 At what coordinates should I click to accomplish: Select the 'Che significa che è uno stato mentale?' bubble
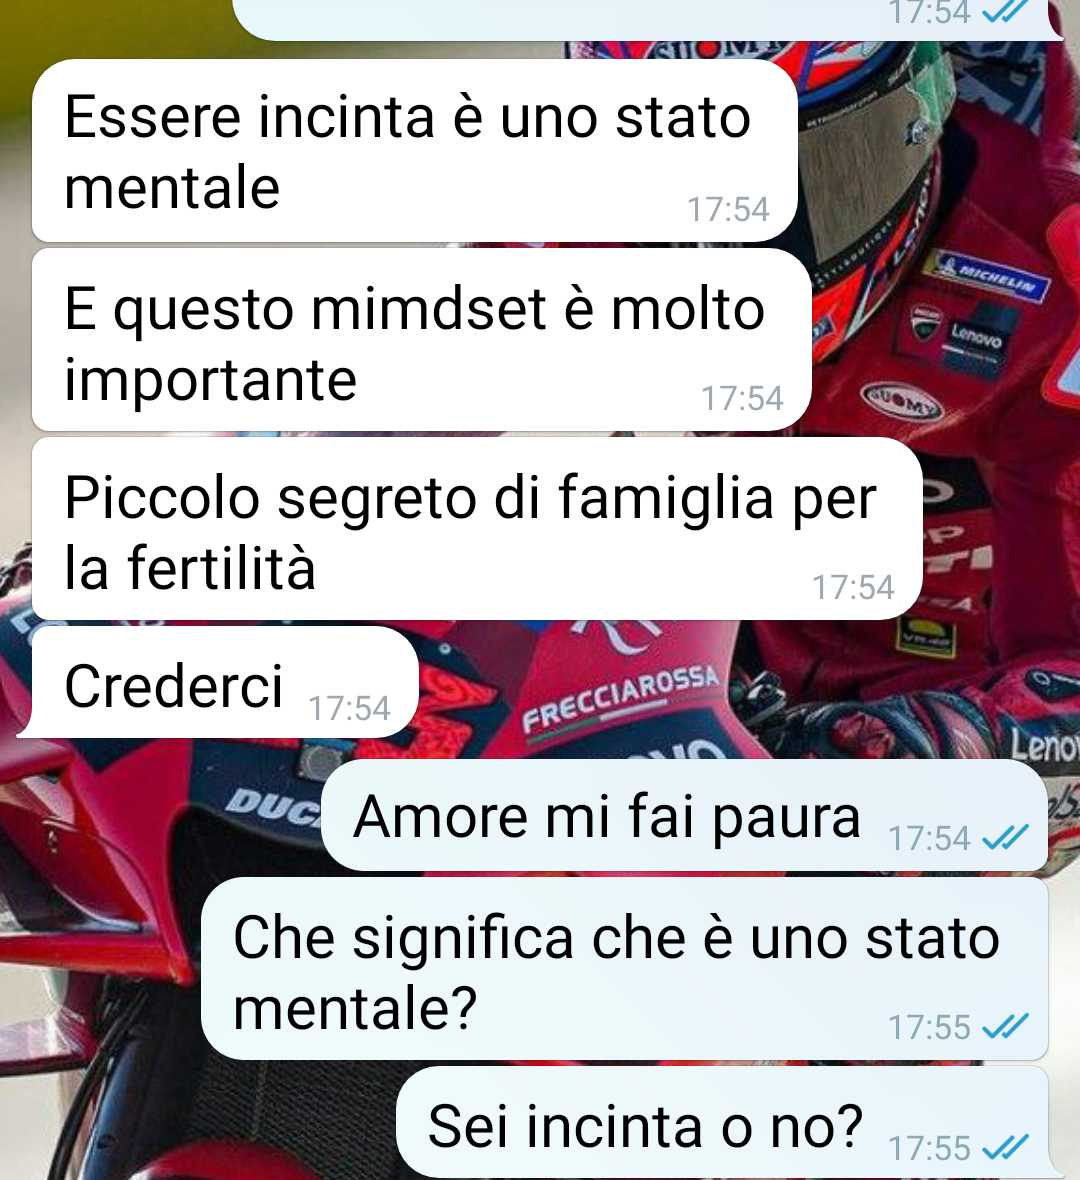click(625, 969)
